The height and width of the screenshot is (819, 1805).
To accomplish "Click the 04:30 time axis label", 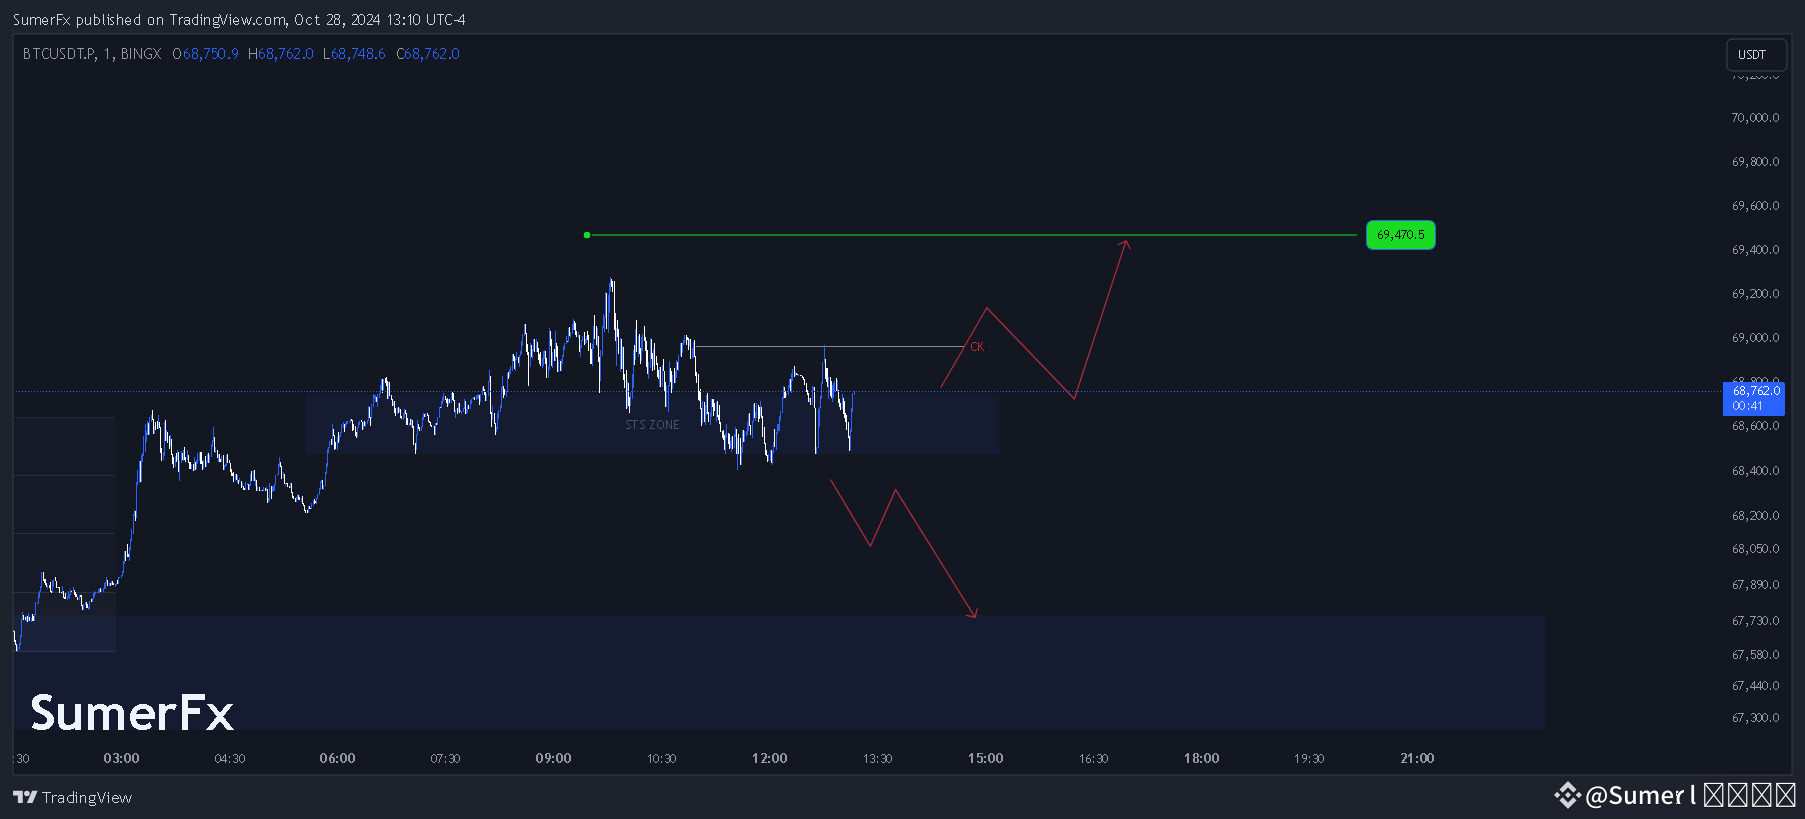I will 230,759.
